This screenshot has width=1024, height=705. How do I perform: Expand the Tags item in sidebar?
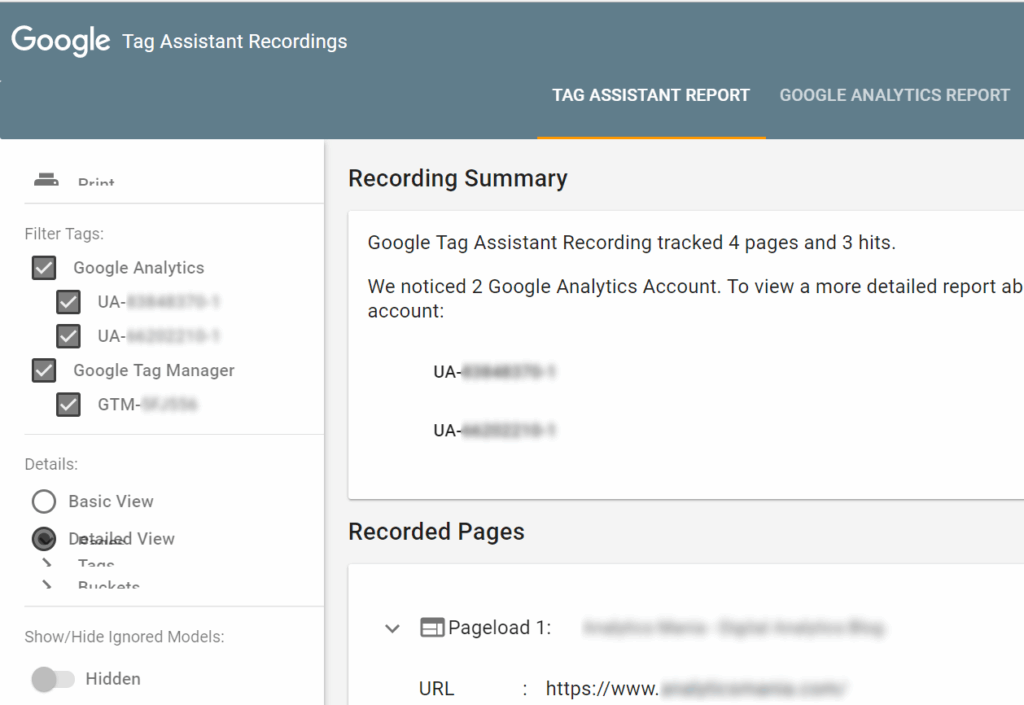click(47, 563)
